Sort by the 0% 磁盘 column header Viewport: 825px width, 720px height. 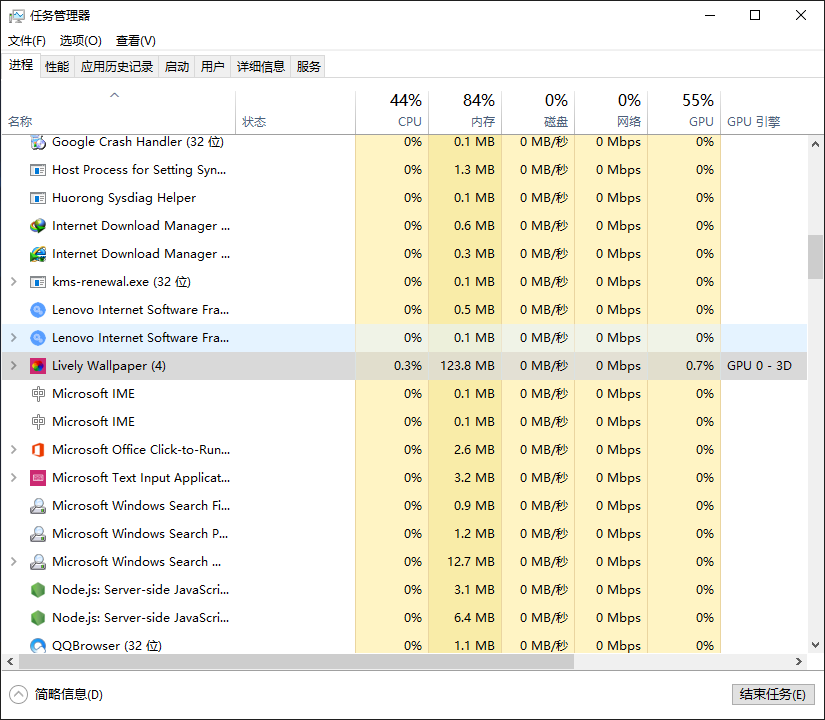coord(538,112)
